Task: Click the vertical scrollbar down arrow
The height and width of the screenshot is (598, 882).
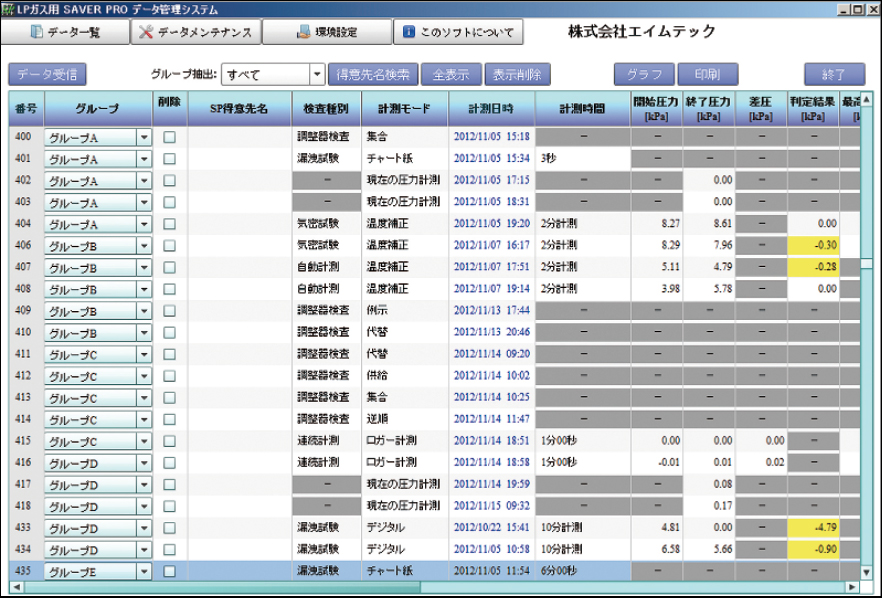Action: coord(867,572)
